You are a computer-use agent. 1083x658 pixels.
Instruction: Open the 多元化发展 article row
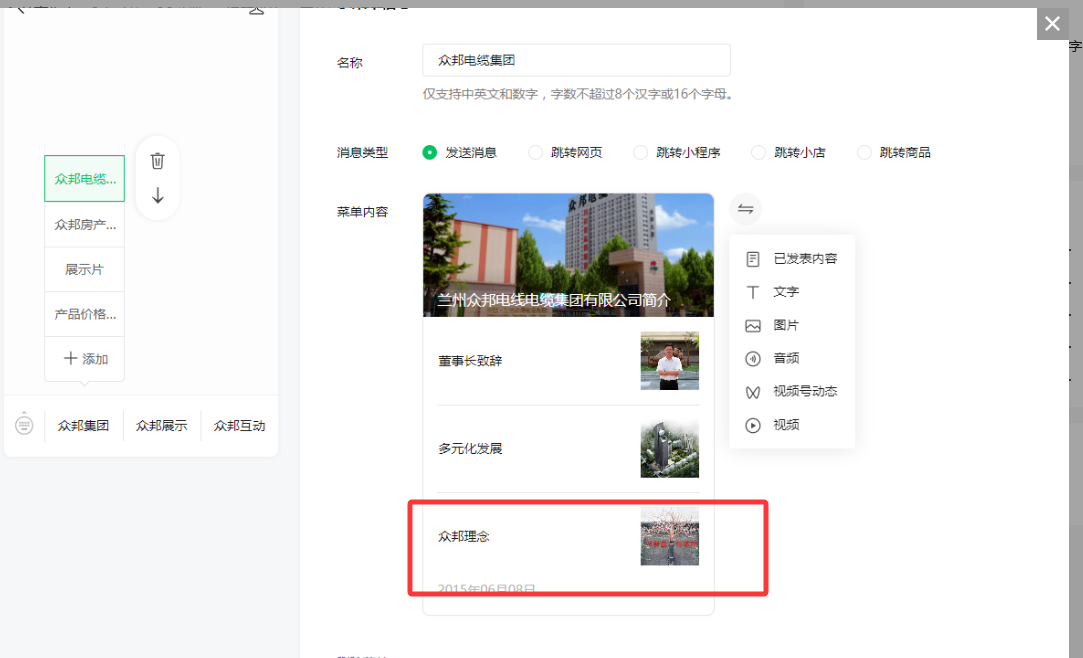[568, 449]
